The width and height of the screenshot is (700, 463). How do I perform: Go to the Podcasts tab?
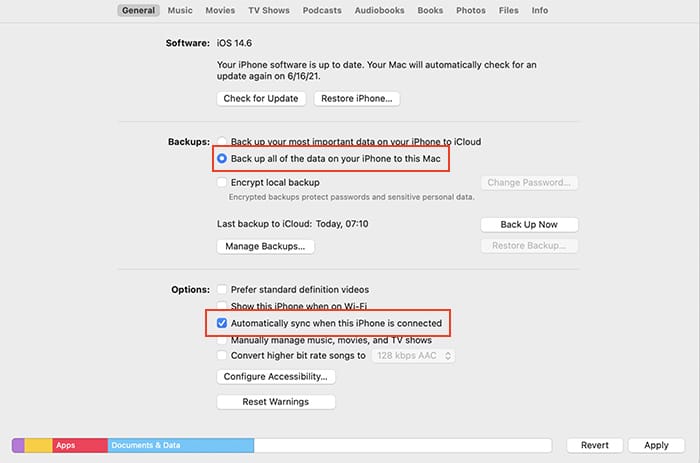(320, 10)
